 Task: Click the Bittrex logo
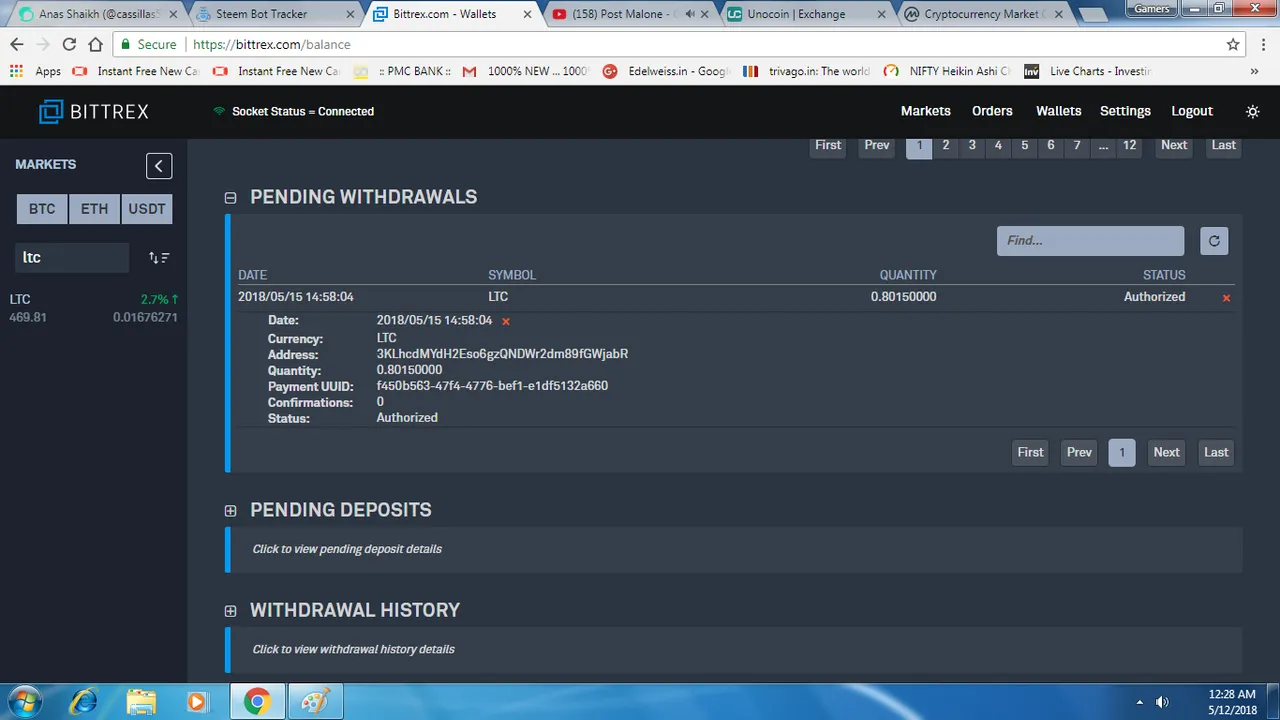(94, 112)
